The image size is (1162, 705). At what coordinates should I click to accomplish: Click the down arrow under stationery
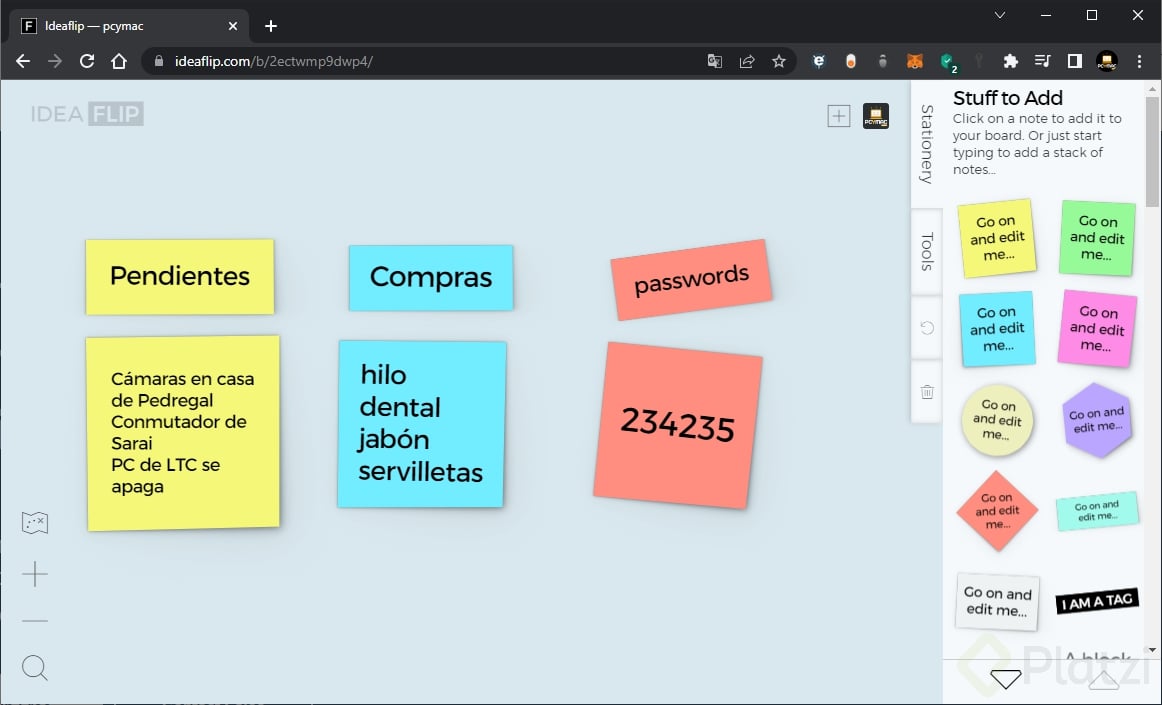pos(1006,678)
